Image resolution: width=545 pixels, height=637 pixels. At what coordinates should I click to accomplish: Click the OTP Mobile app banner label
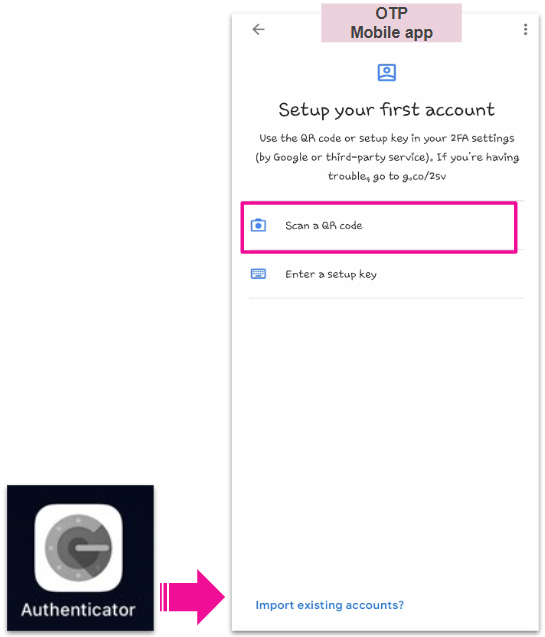click(x=391, y=23)
